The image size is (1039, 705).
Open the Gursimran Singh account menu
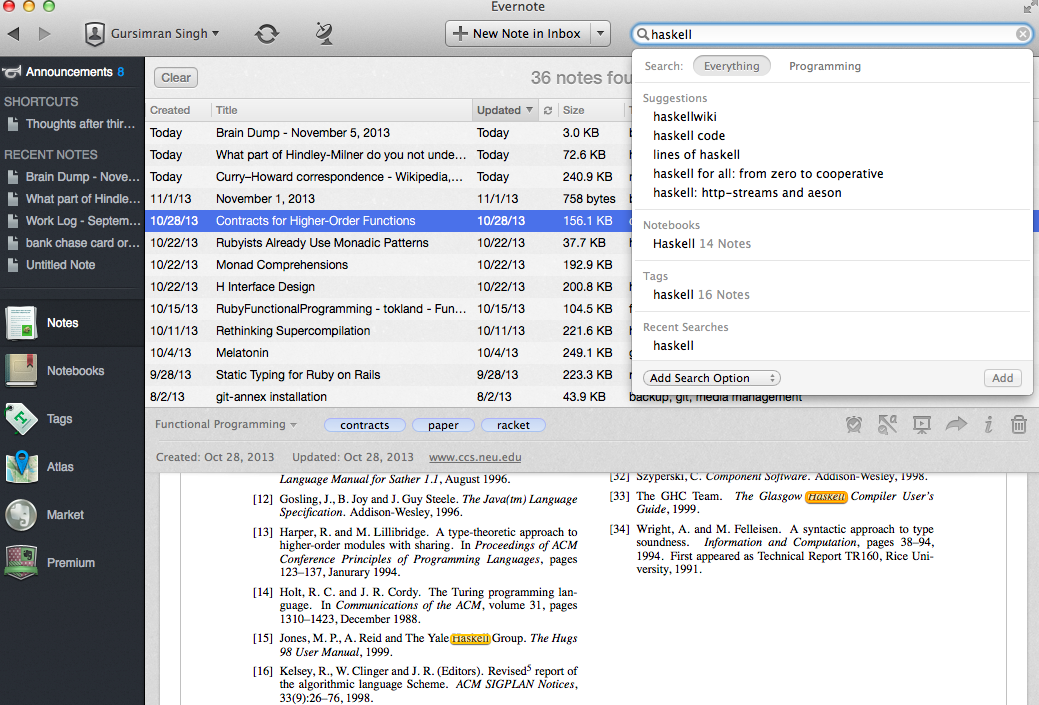152,33
